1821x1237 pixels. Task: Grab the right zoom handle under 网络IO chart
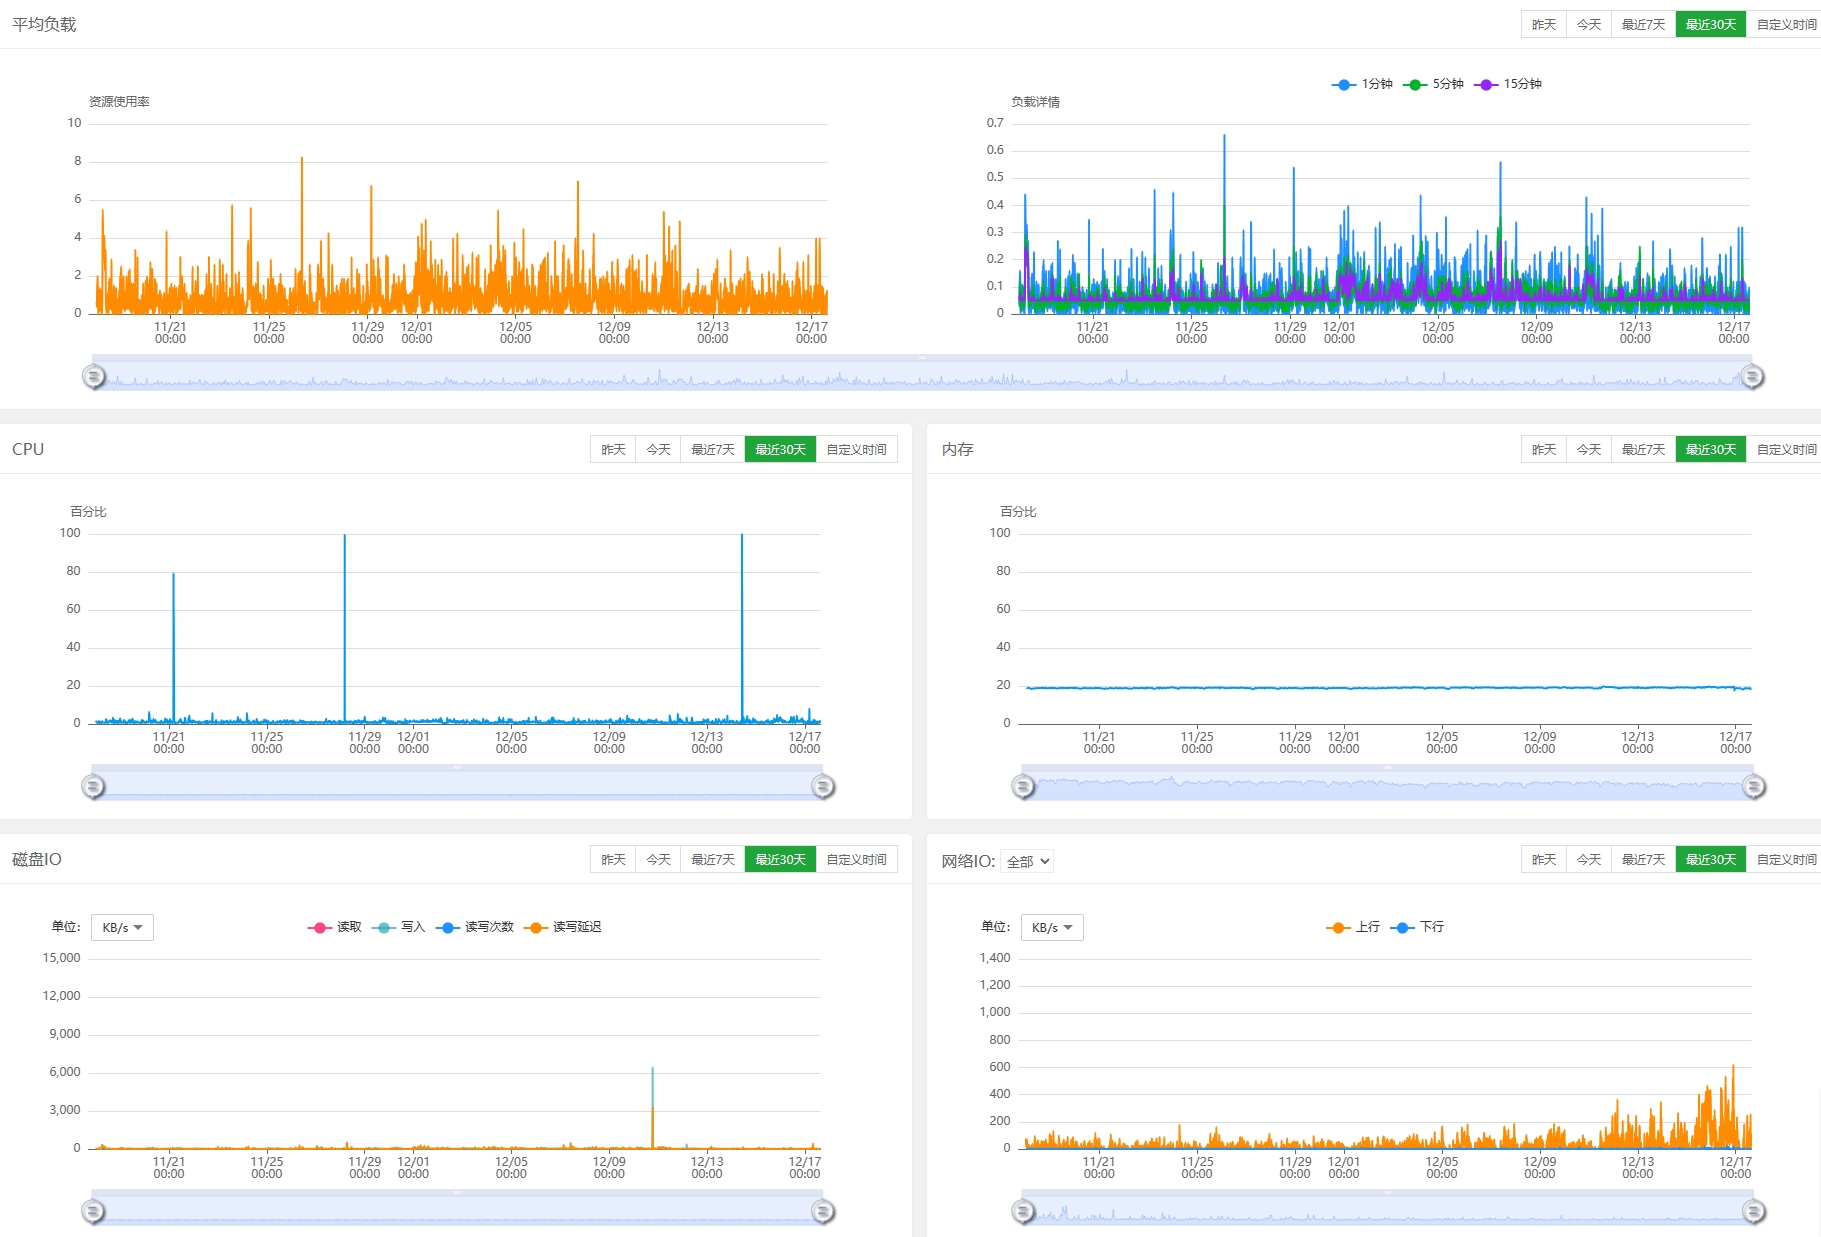(1754, 1212)
